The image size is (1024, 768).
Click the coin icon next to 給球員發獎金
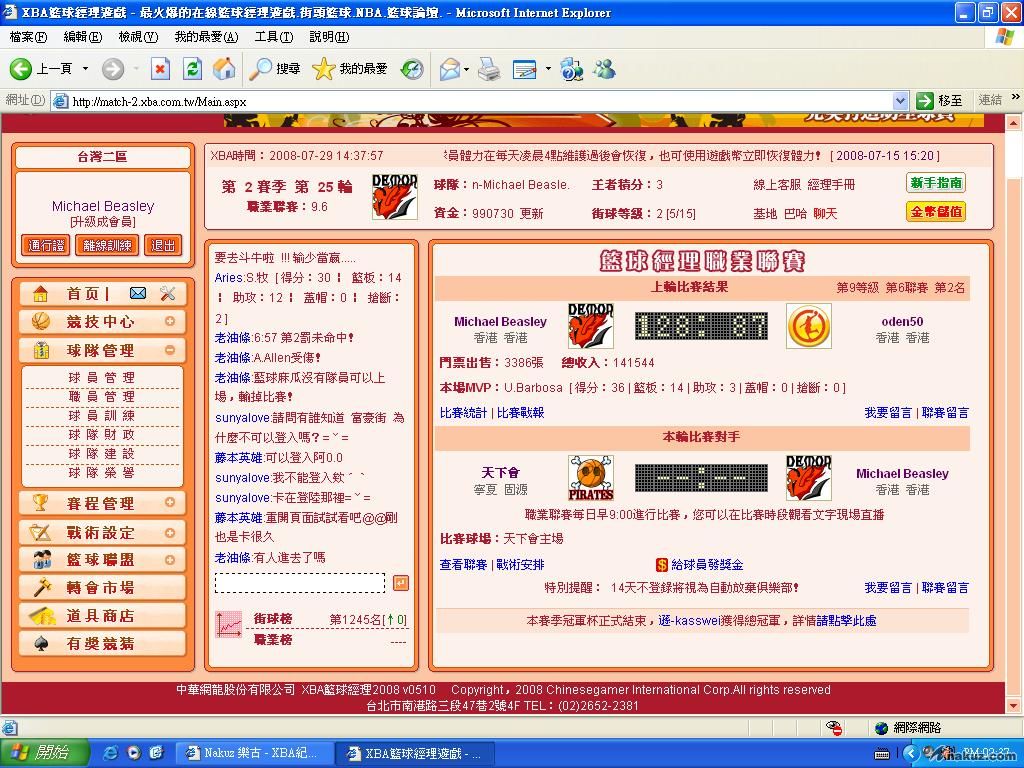click(x=662, y=565)
